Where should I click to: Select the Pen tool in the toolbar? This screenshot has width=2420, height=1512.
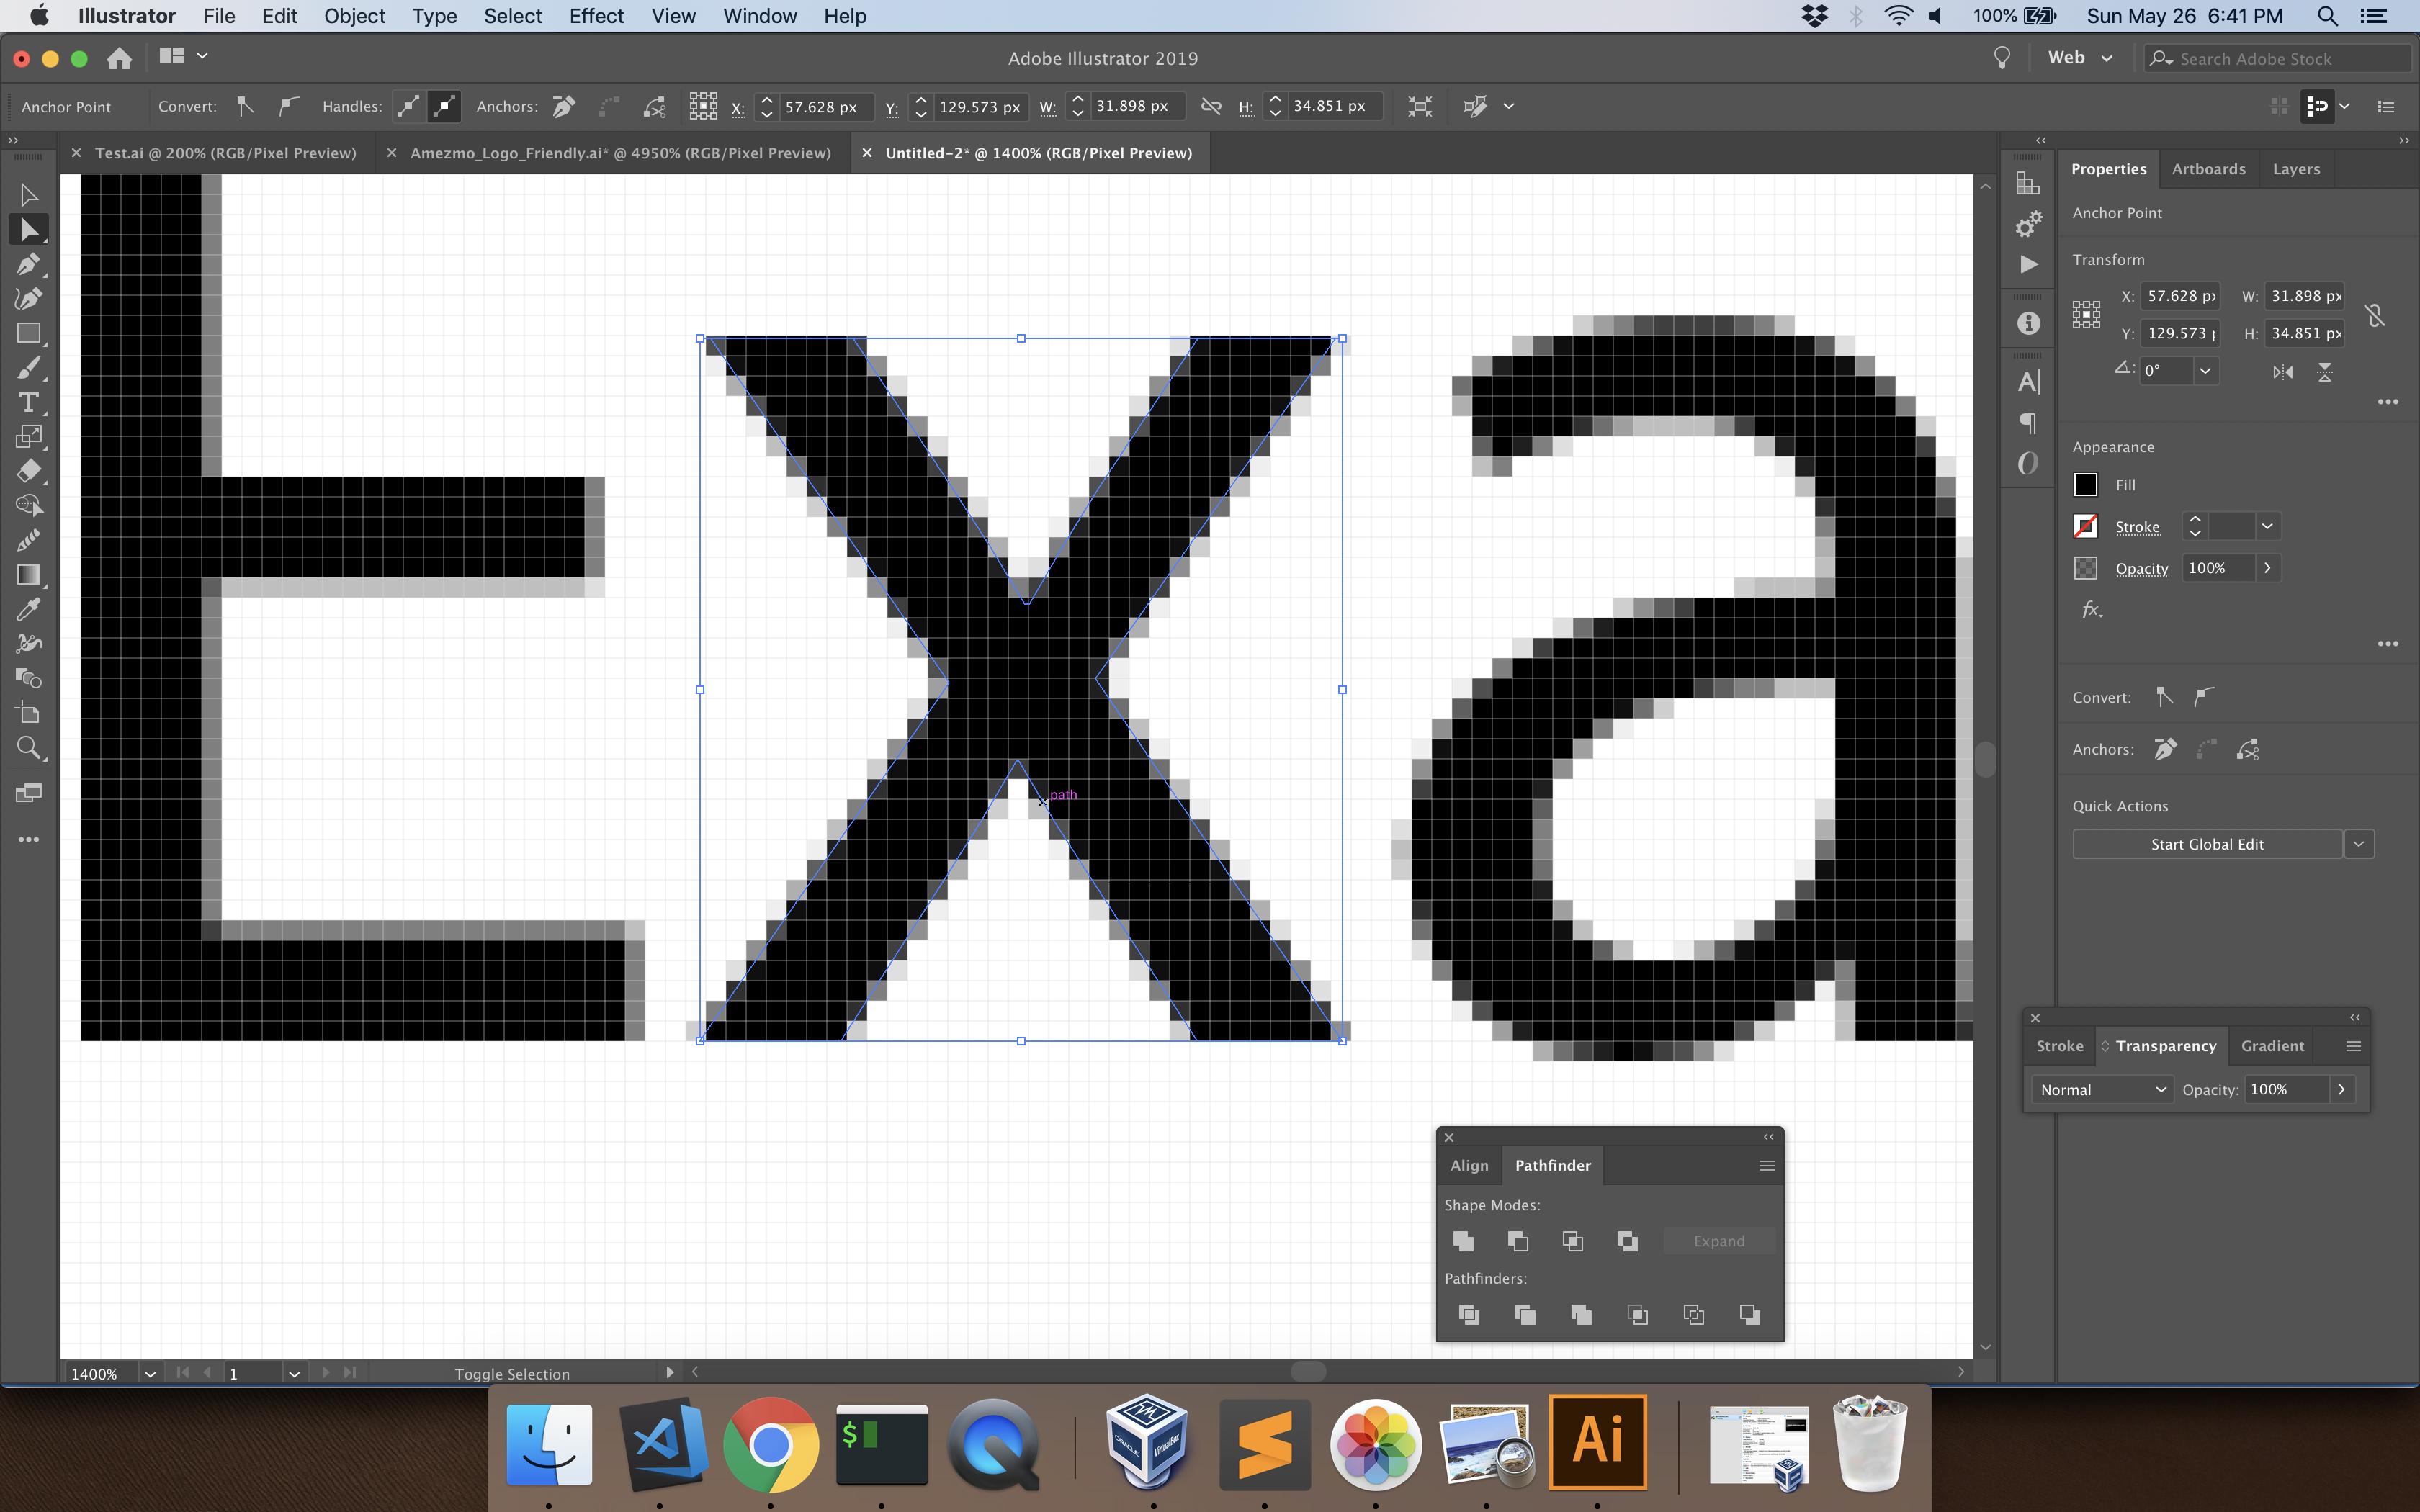click(x=29, y=263)
